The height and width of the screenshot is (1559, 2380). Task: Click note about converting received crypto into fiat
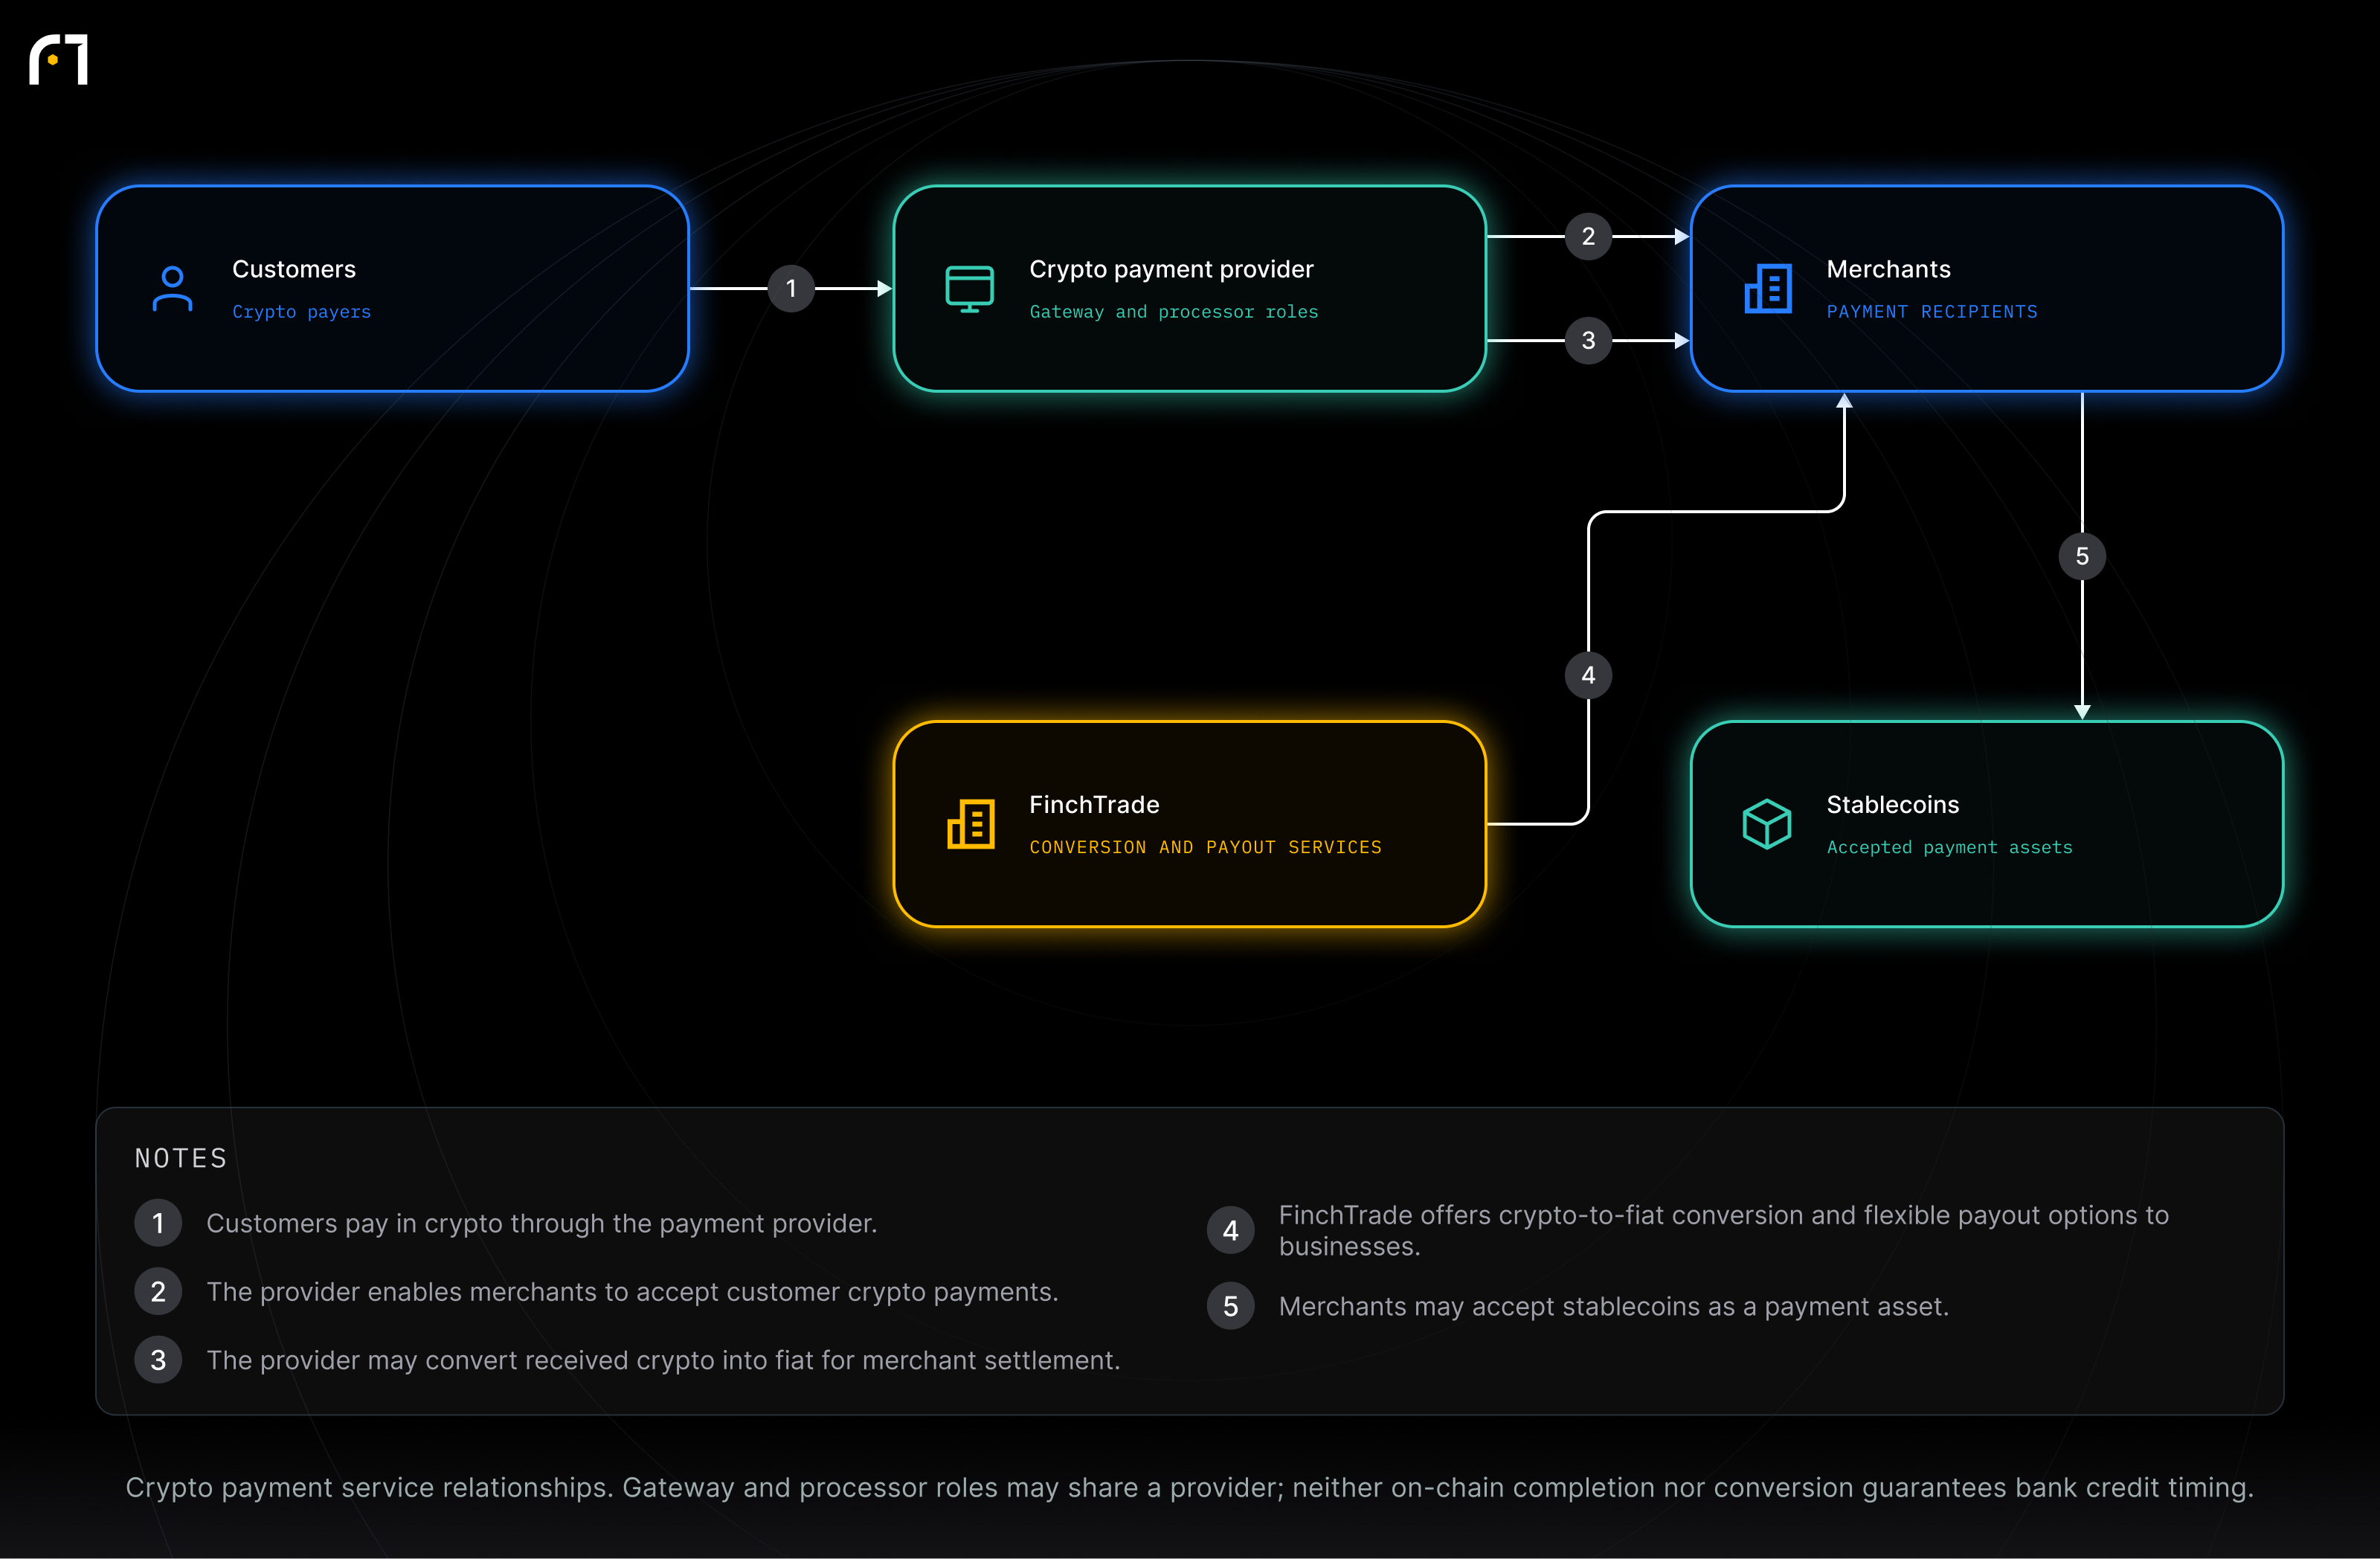point(663,1360)
